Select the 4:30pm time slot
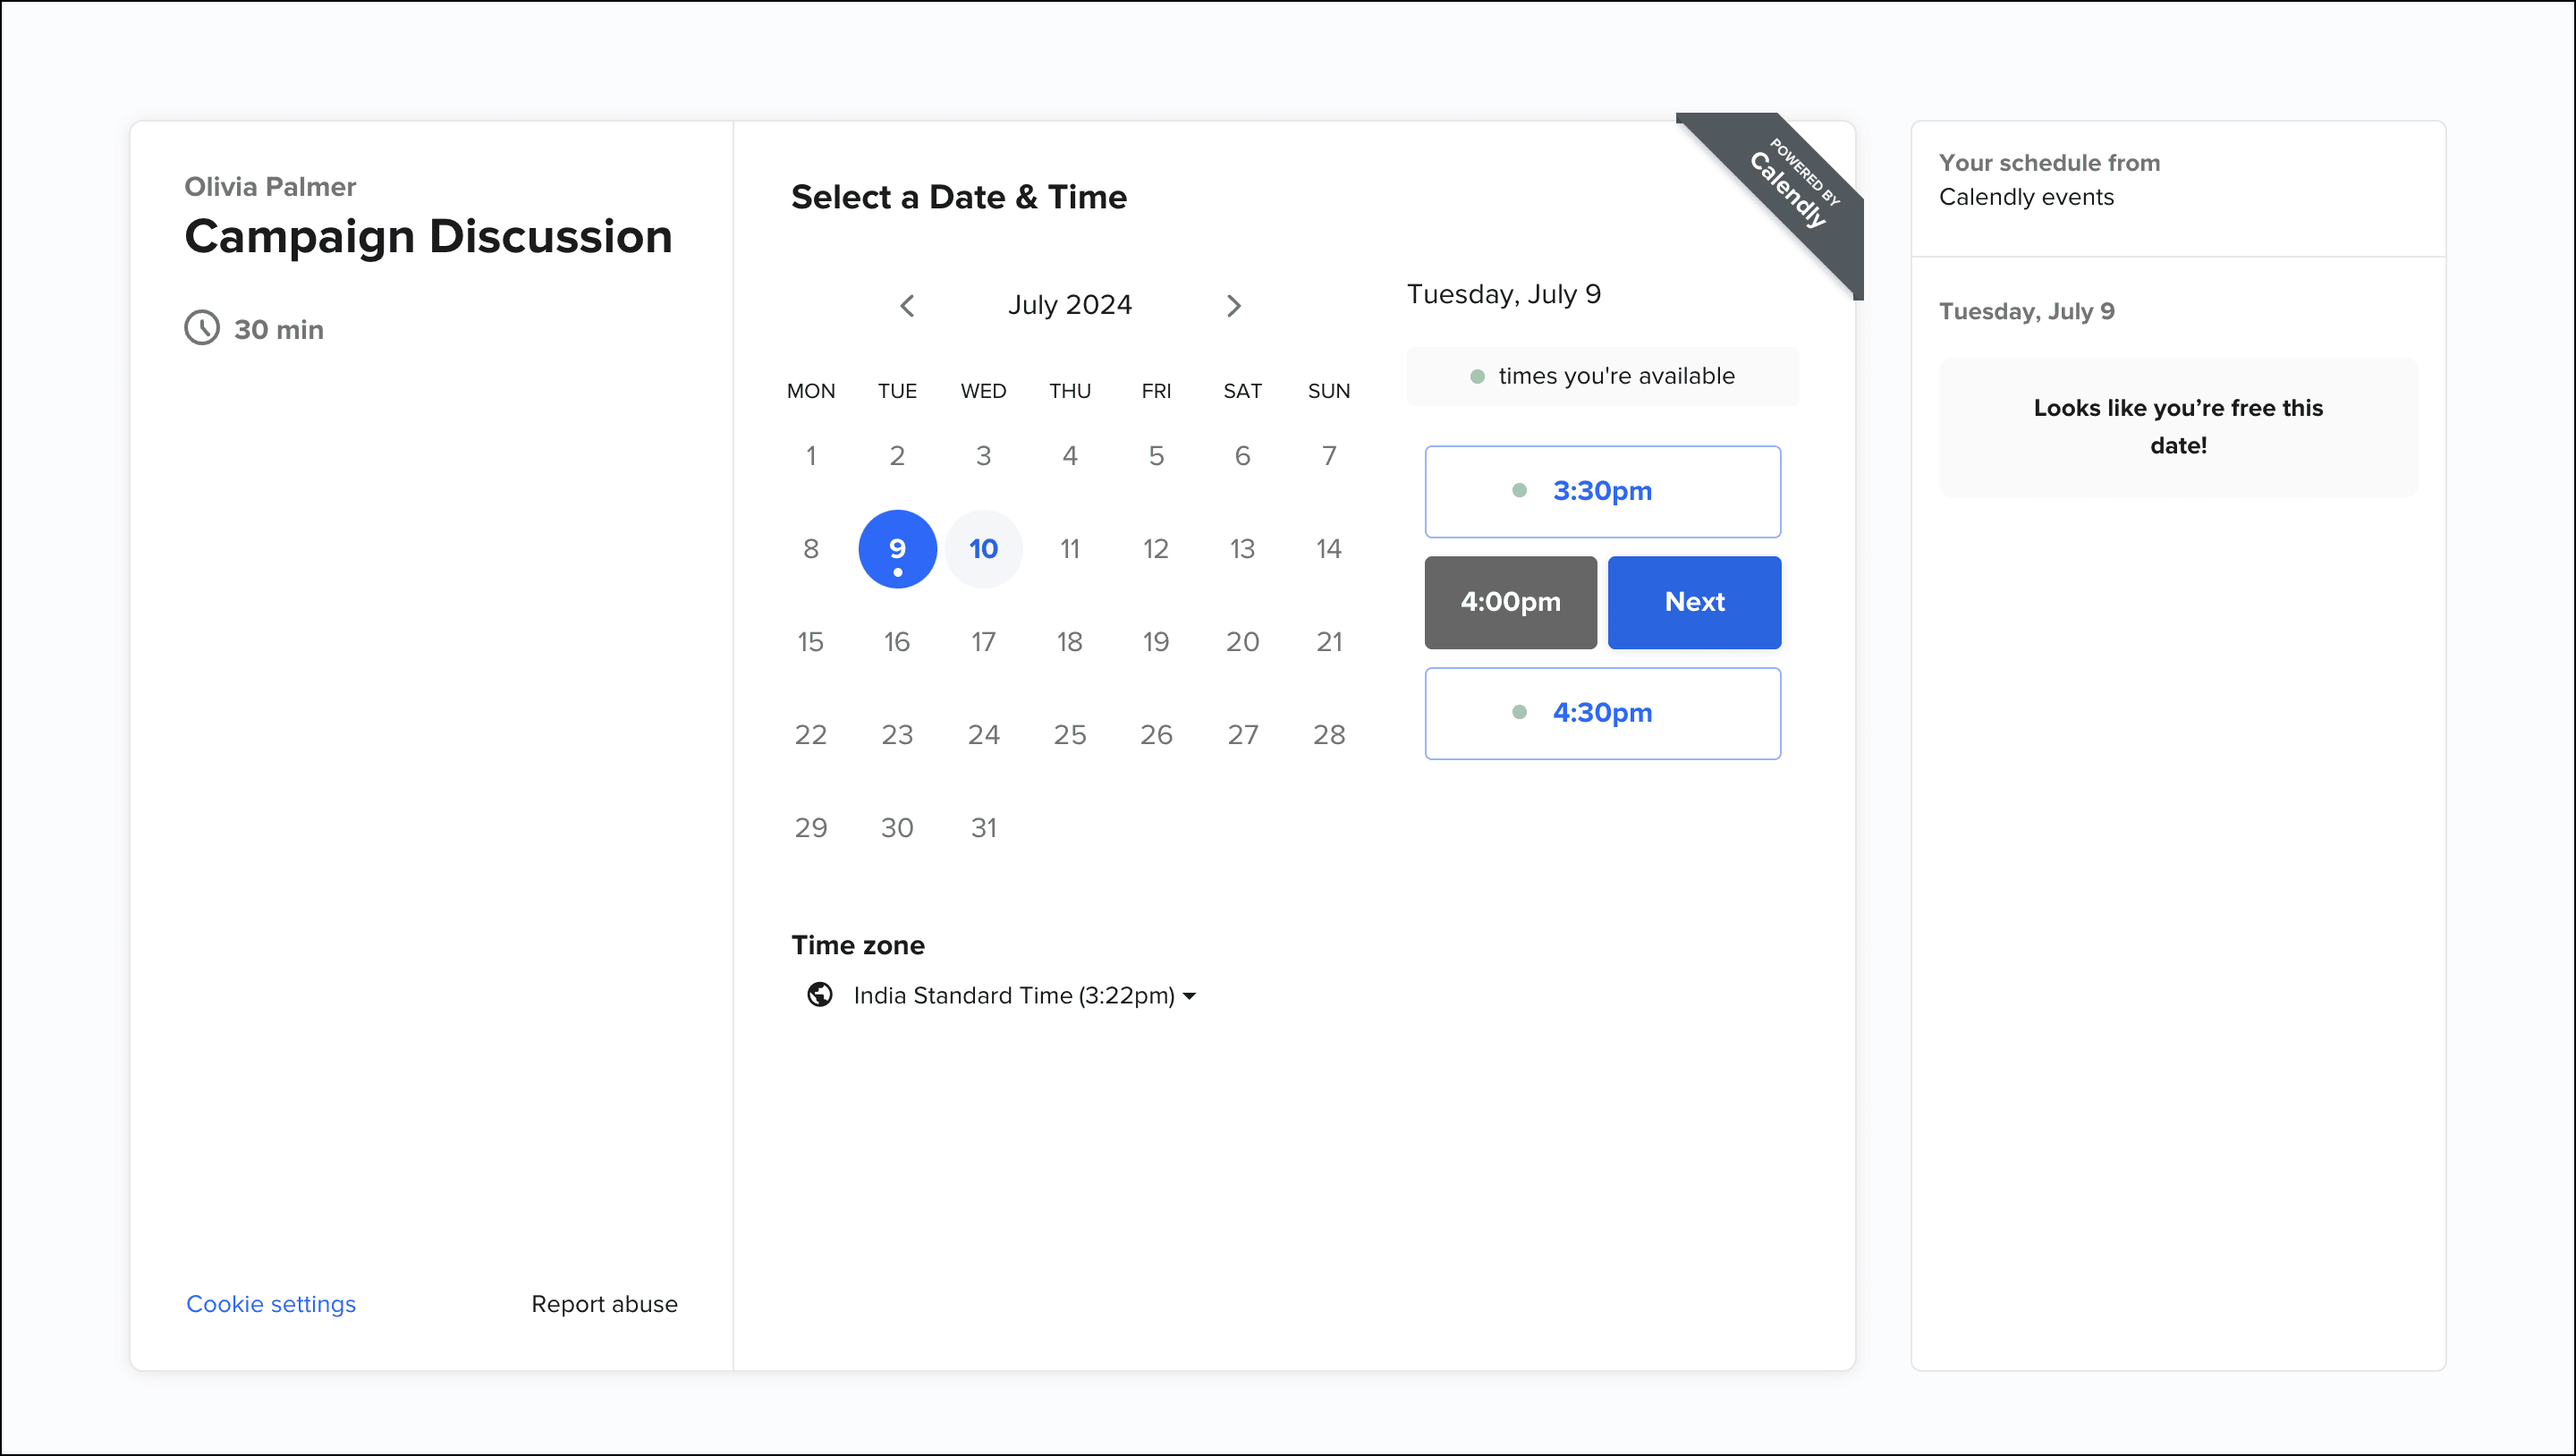The image size is (2576, 1456). tap(1602, 713)
